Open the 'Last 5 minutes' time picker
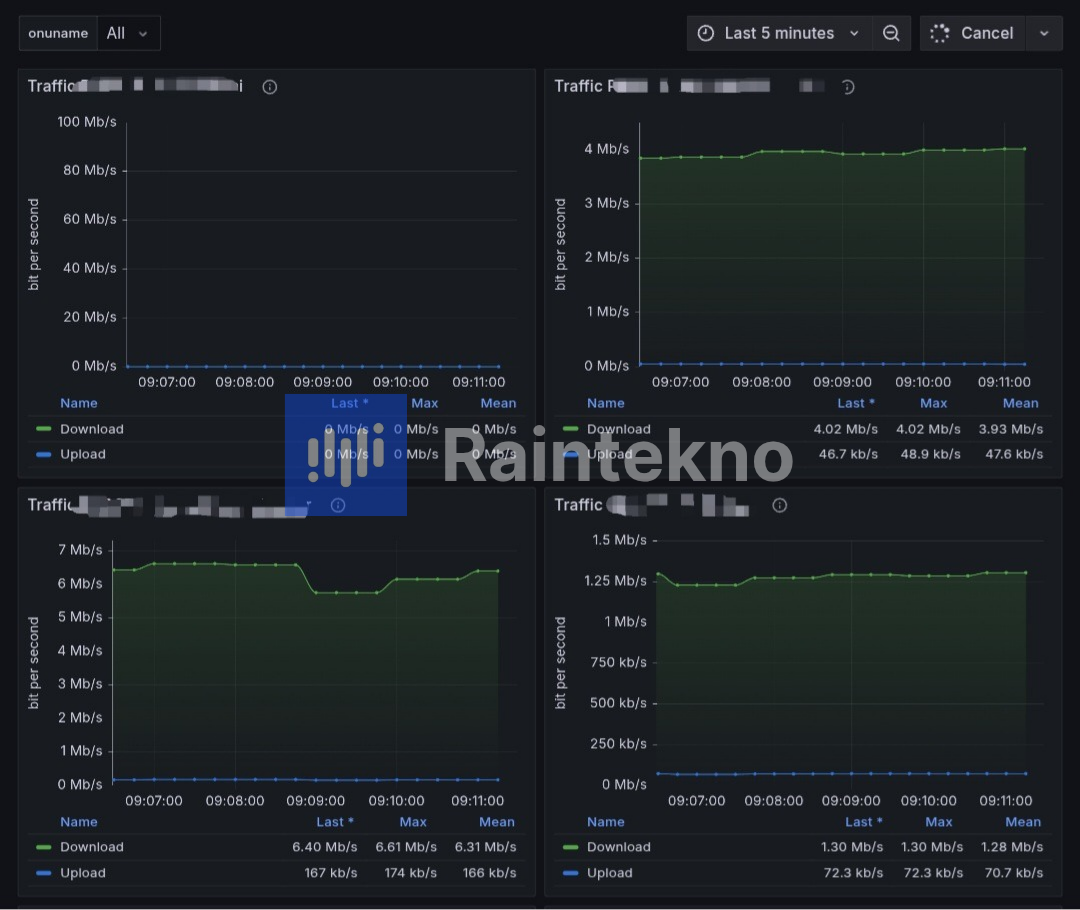Screen dimensions: 1080x910 (x=779, y=33)
